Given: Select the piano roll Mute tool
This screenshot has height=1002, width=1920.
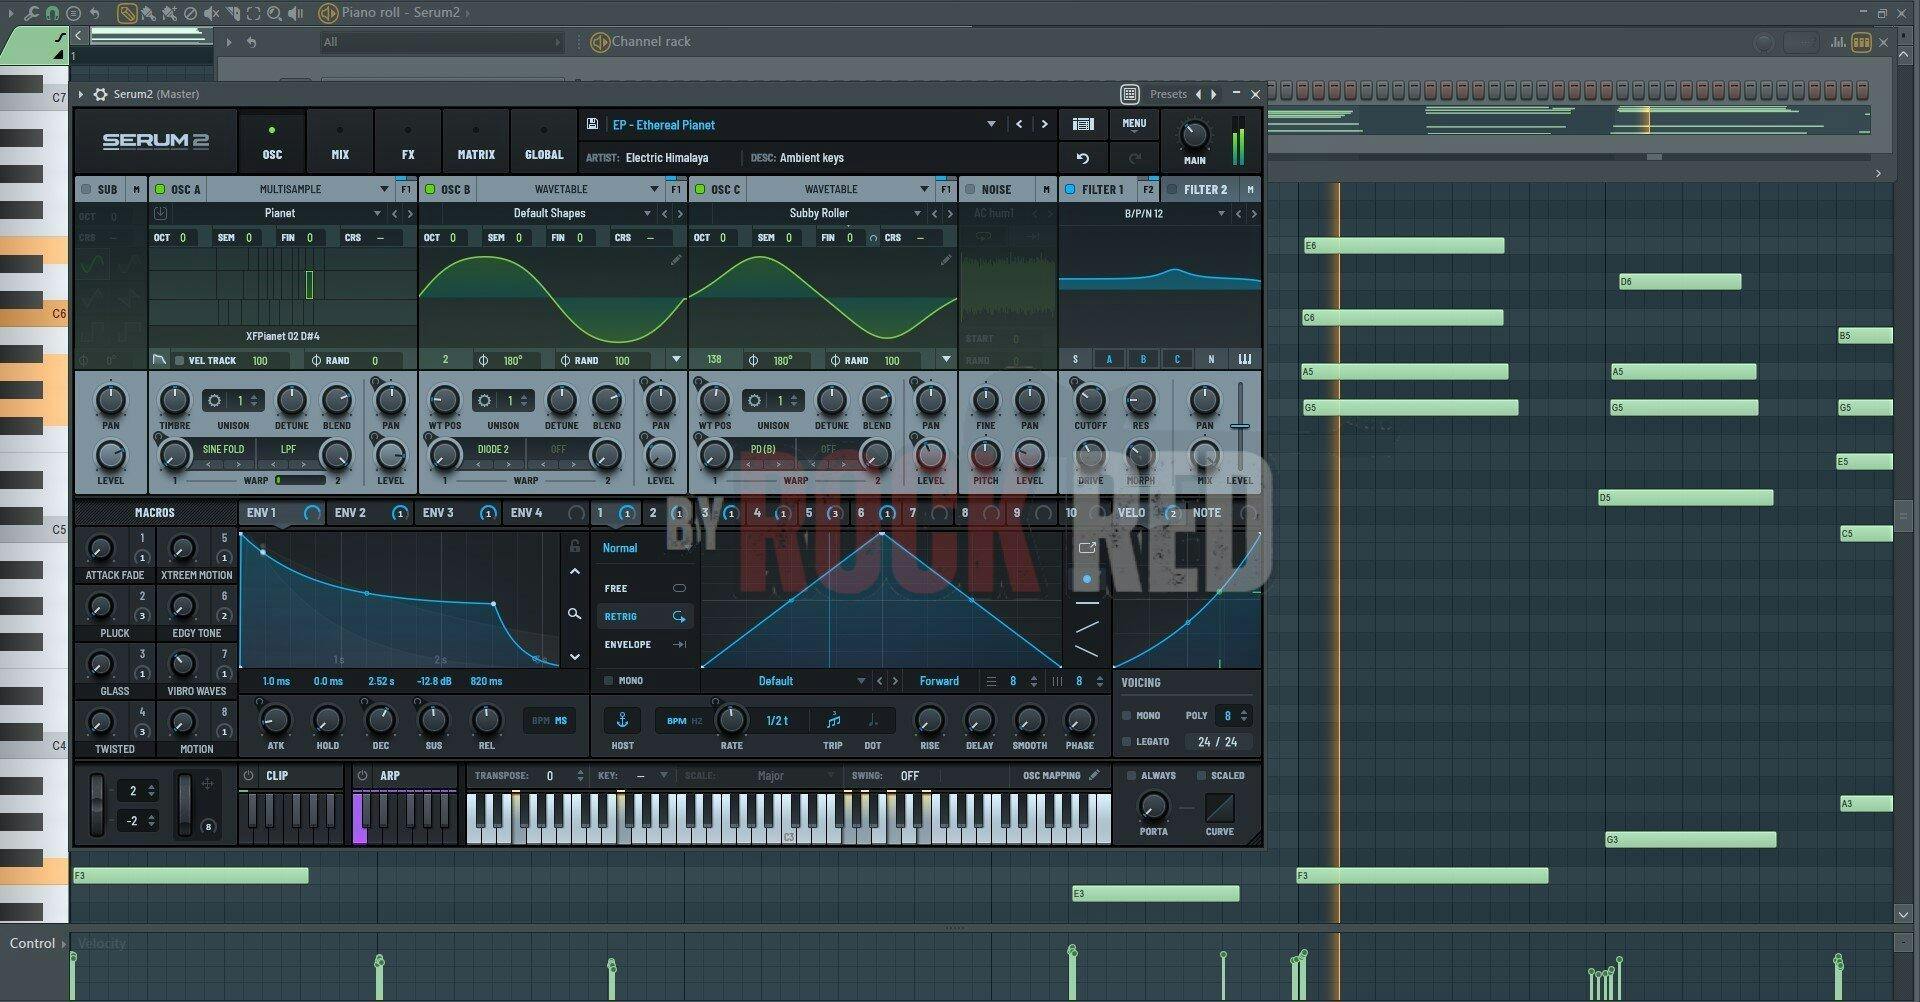Looking at the screenshot, I should coord(211,13).
